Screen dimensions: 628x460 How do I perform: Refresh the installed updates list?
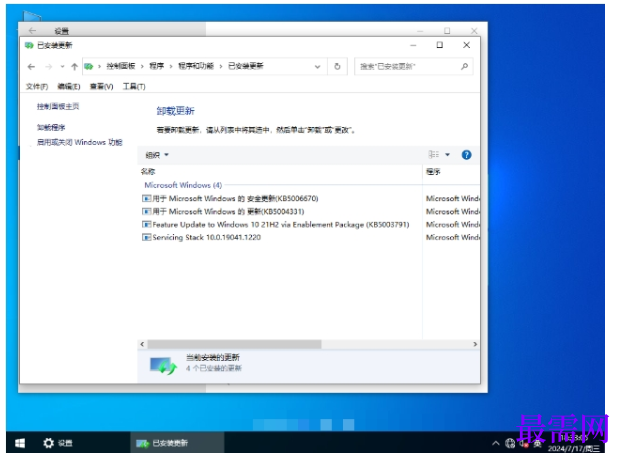[x=337, y=66]
